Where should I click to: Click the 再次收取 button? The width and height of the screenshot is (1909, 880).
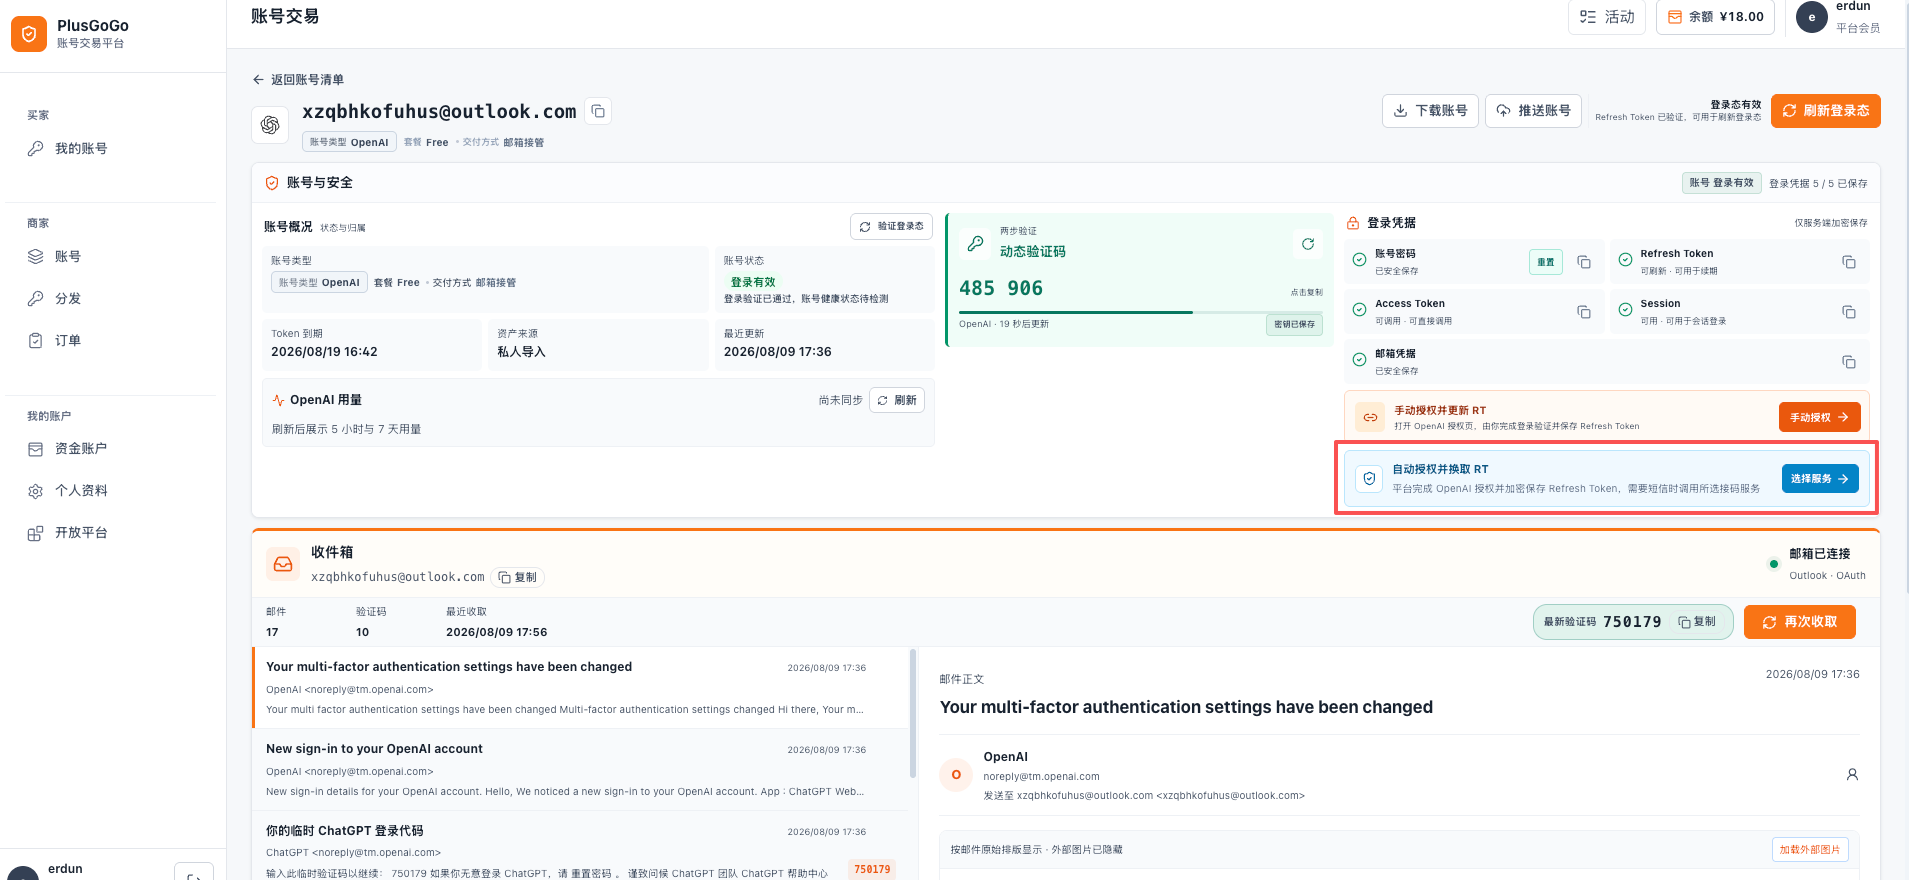[1800, 622]
